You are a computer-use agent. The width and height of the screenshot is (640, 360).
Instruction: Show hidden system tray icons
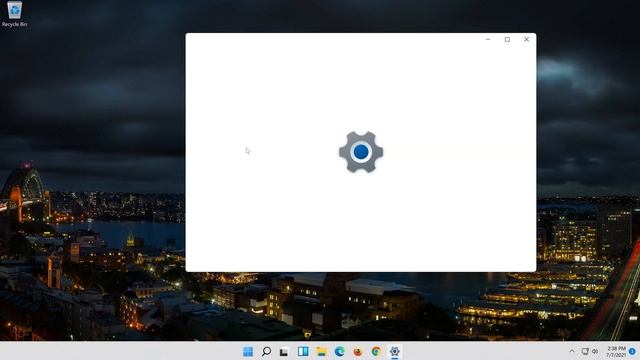(x=571, y=351)
